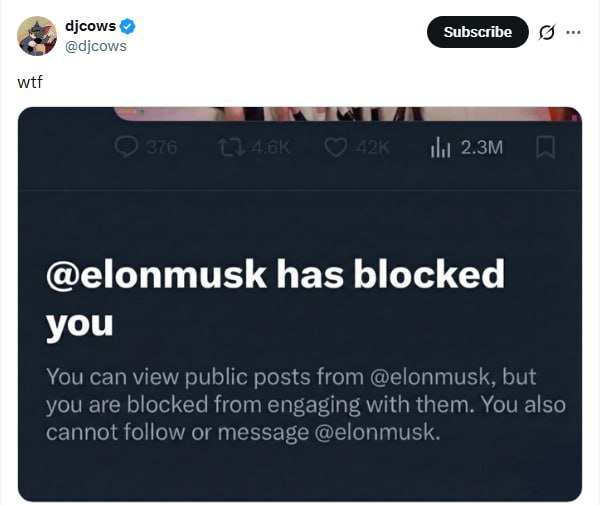Click the 376 replies count

coord(160,148)
